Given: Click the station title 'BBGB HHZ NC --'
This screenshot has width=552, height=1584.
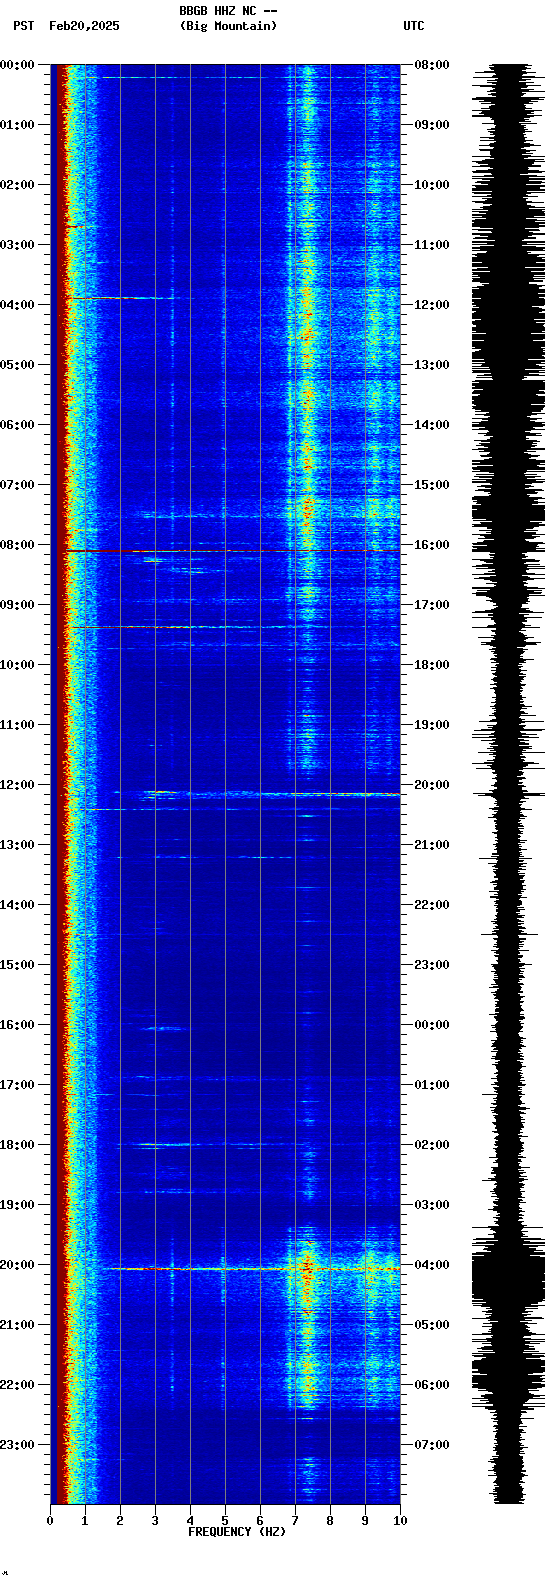Looking at the screenshot, I should (228, 11).
